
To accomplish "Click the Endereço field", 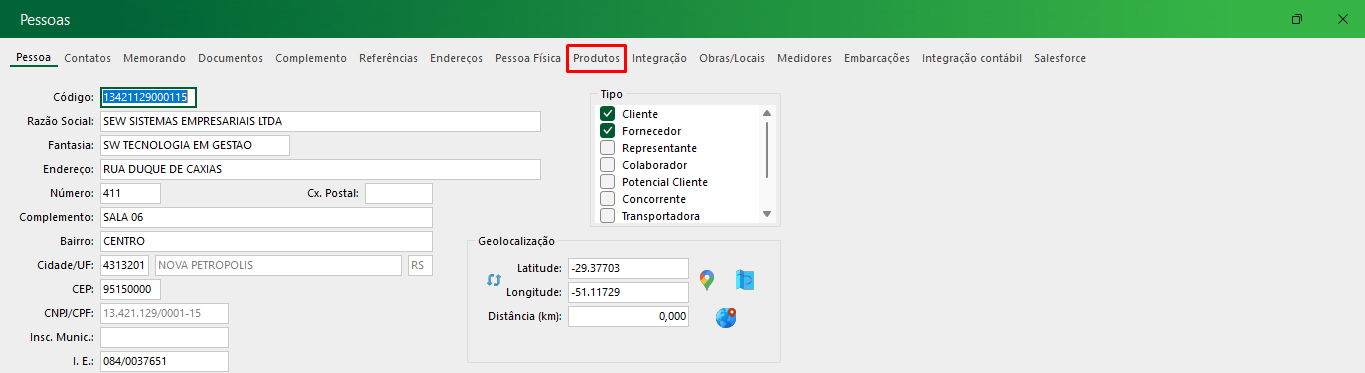I will (320, 169).
